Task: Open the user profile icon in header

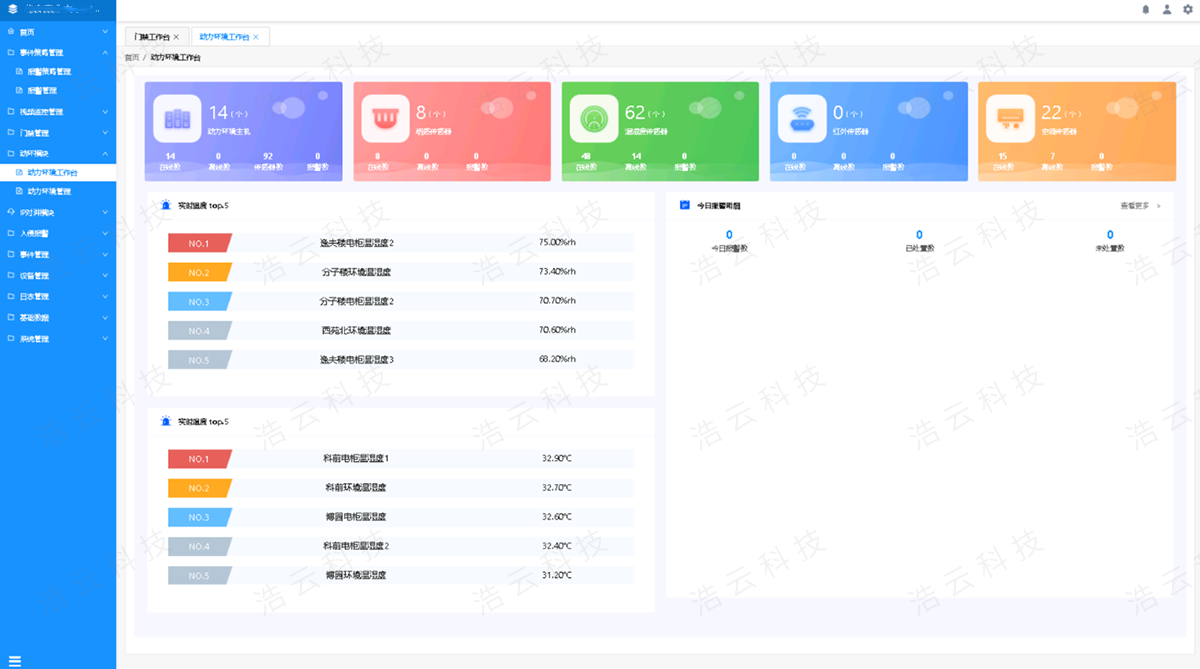Action: [1167, 10]
